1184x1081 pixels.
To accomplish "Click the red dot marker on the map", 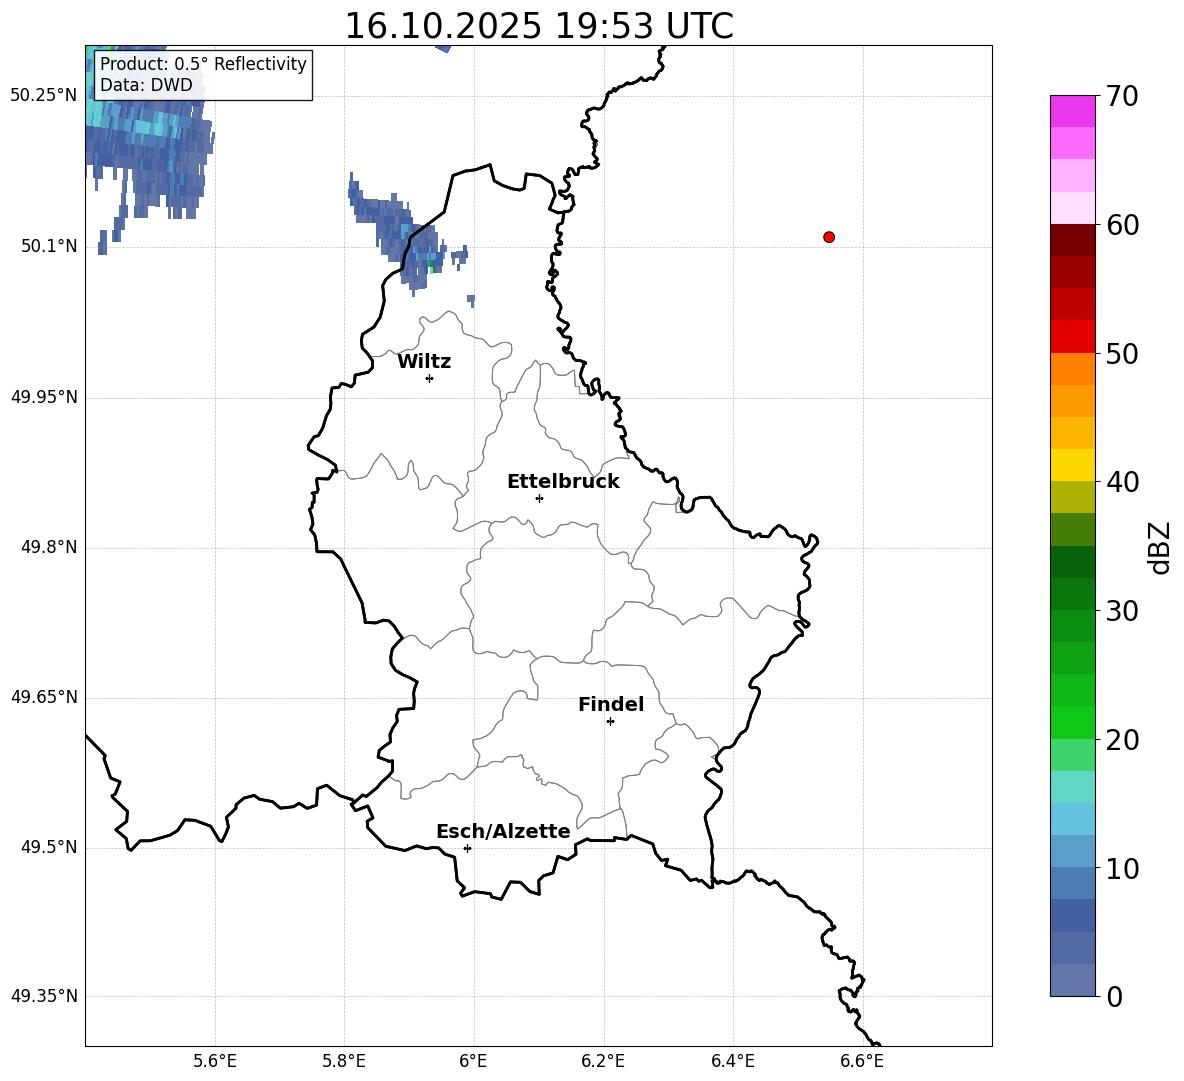I will point(828,237).
